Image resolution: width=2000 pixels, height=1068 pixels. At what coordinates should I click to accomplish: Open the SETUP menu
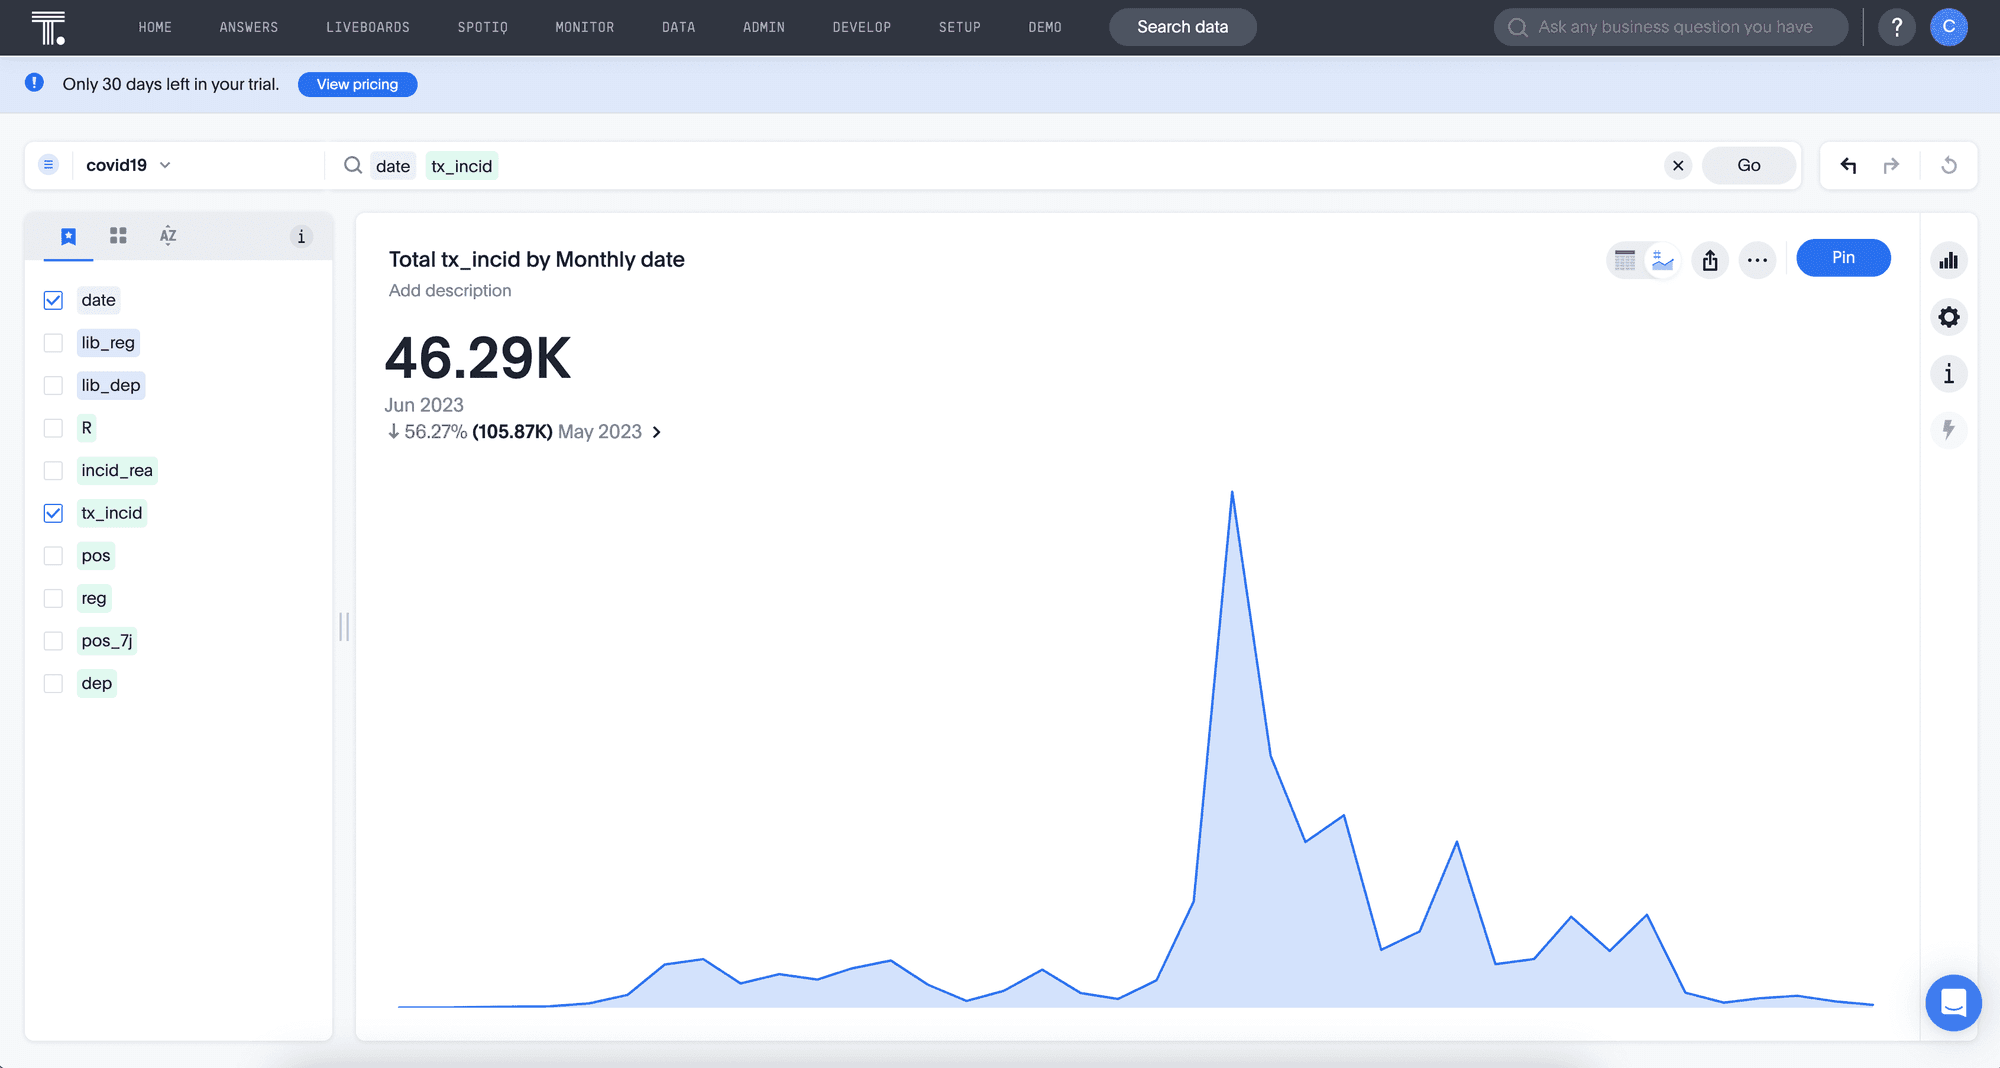[959, 27]
